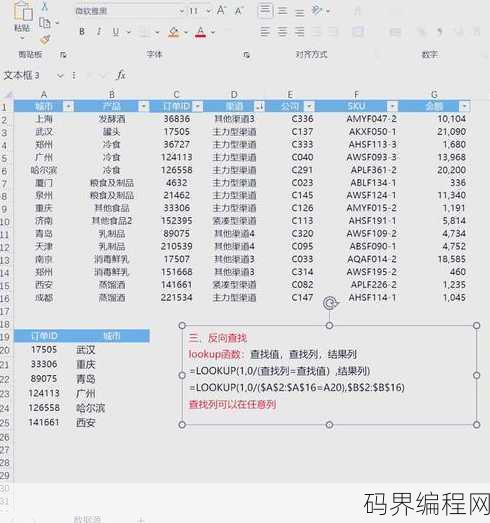
Task: Open clipboard (剪贴板) dialog launcher
Action: pyautogui.click(x=63, y=54)
